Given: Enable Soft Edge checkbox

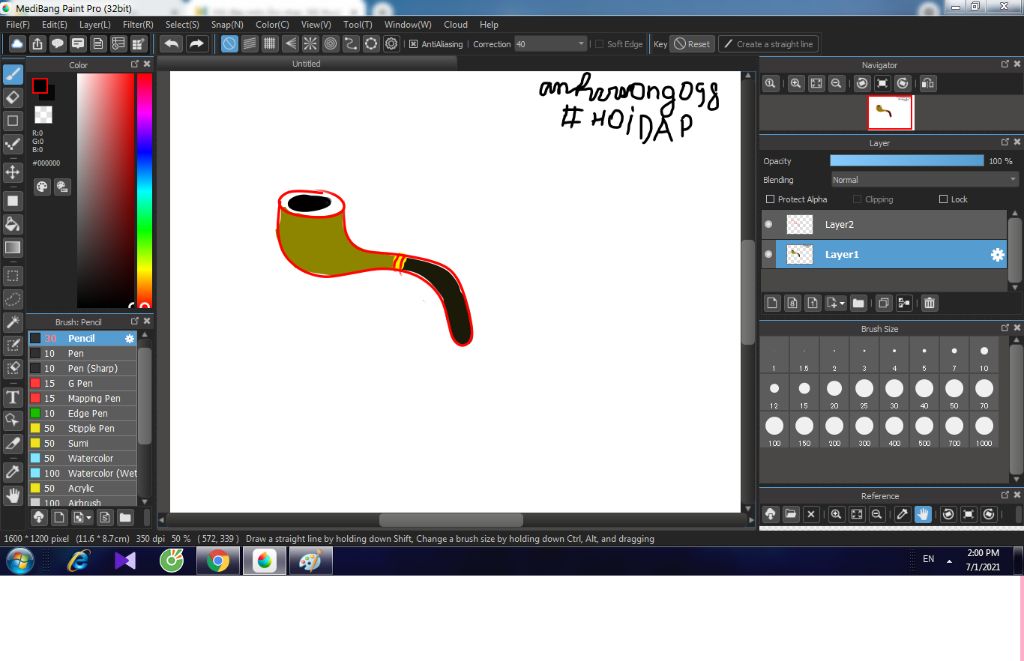Looking at the screenshot, I should pos(600,44).
